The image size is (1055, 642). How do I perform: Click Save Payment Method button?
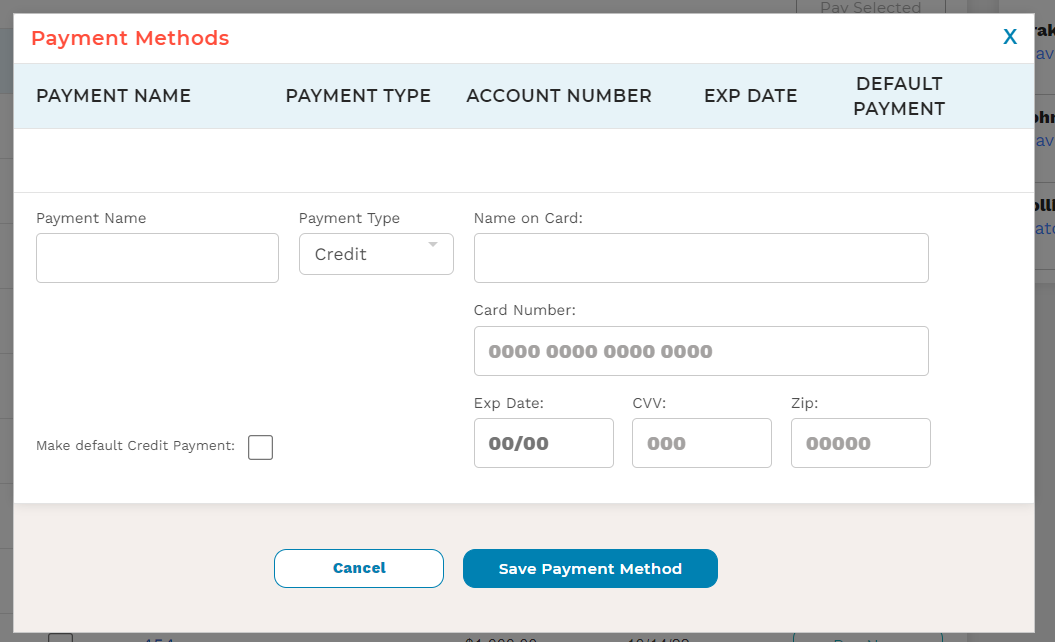point(590,568)
